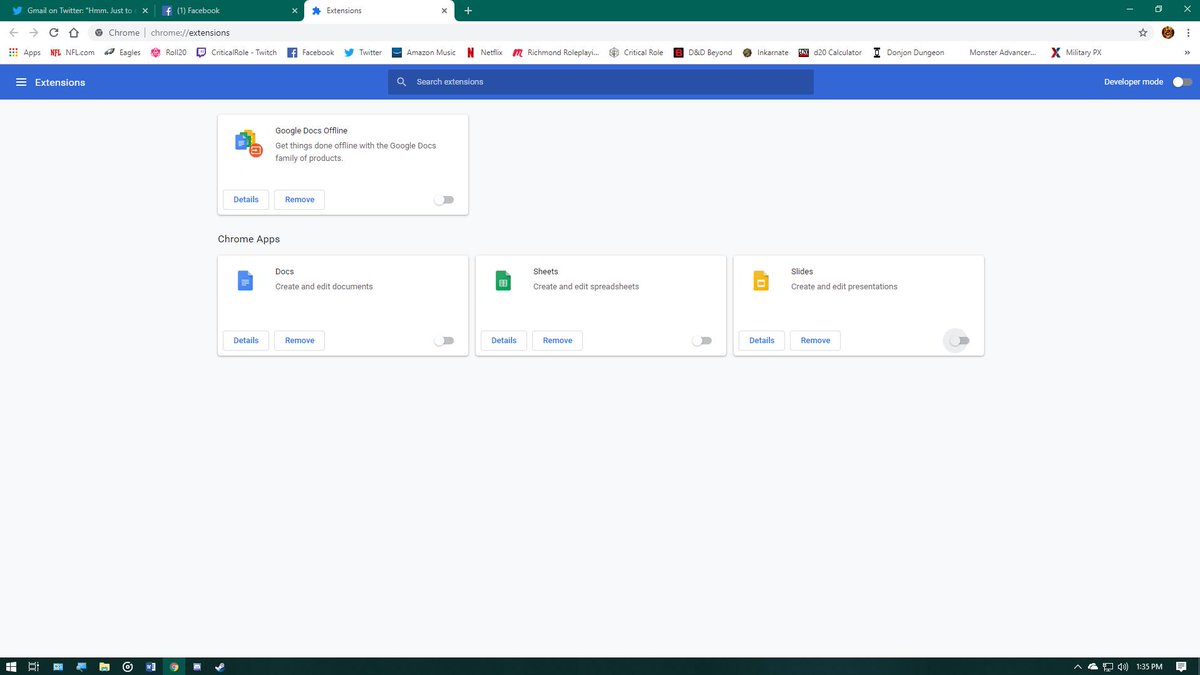Open the Facebook bookmark in bookmarks bar
1200x675 pixels.
point(310,52)
